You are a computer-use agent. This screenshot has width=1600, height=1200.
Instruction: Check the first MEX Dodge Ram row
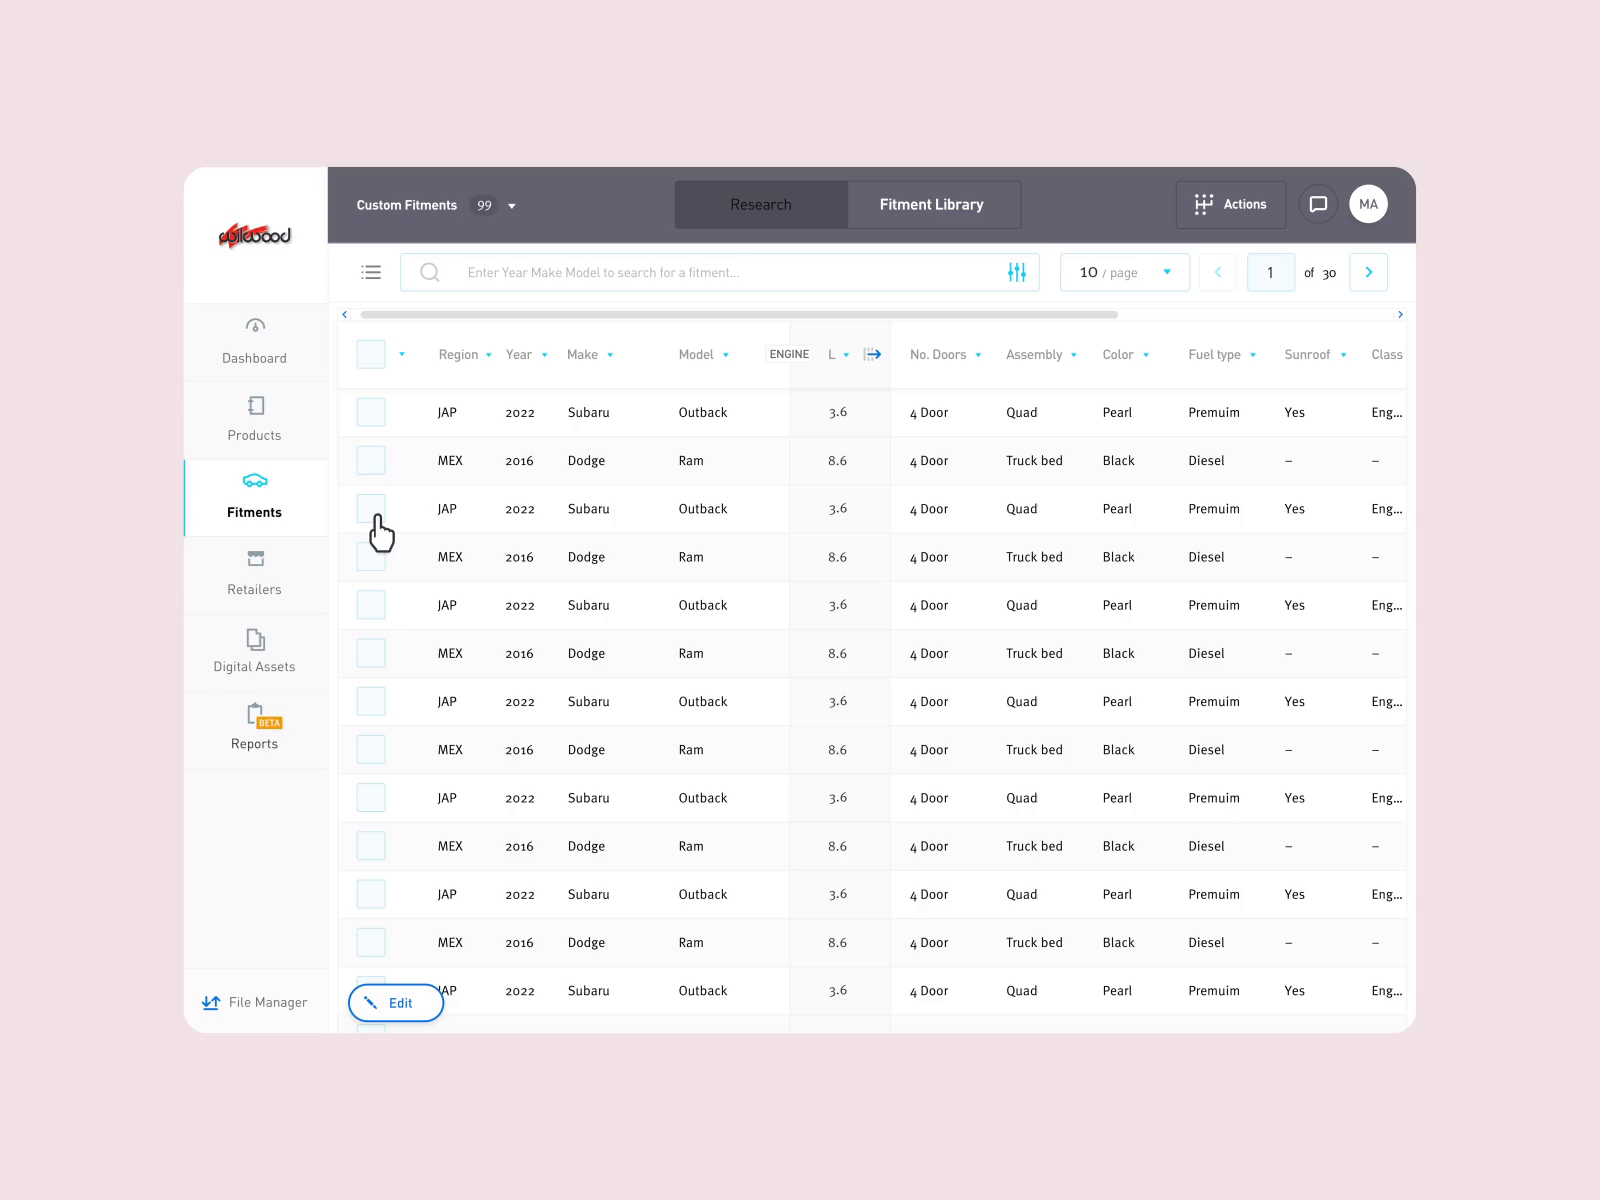click(371, 460)
